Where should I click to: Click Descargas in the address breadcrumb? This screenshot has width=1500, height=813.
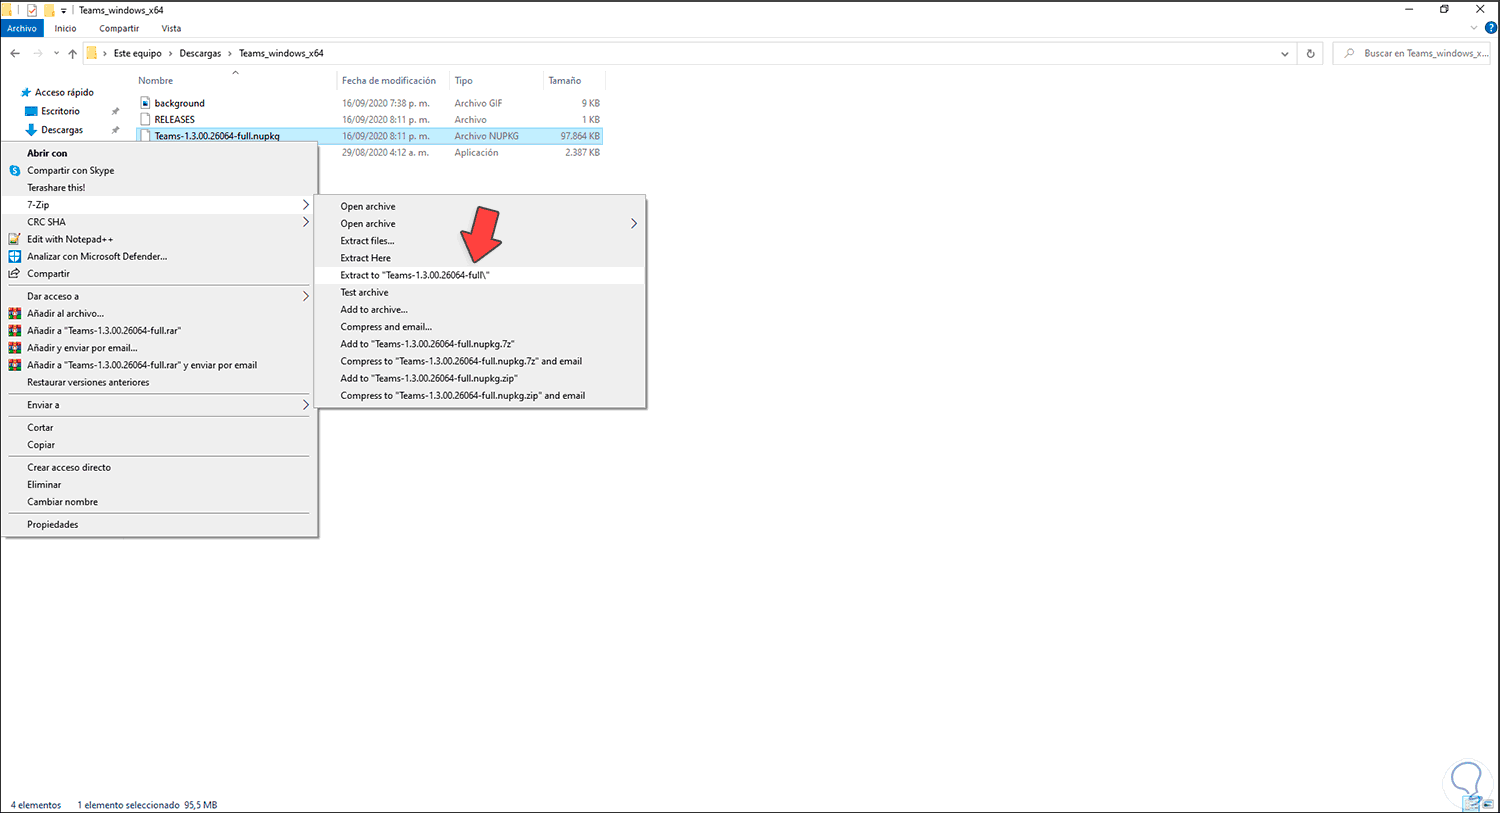(x=200, y=53)
